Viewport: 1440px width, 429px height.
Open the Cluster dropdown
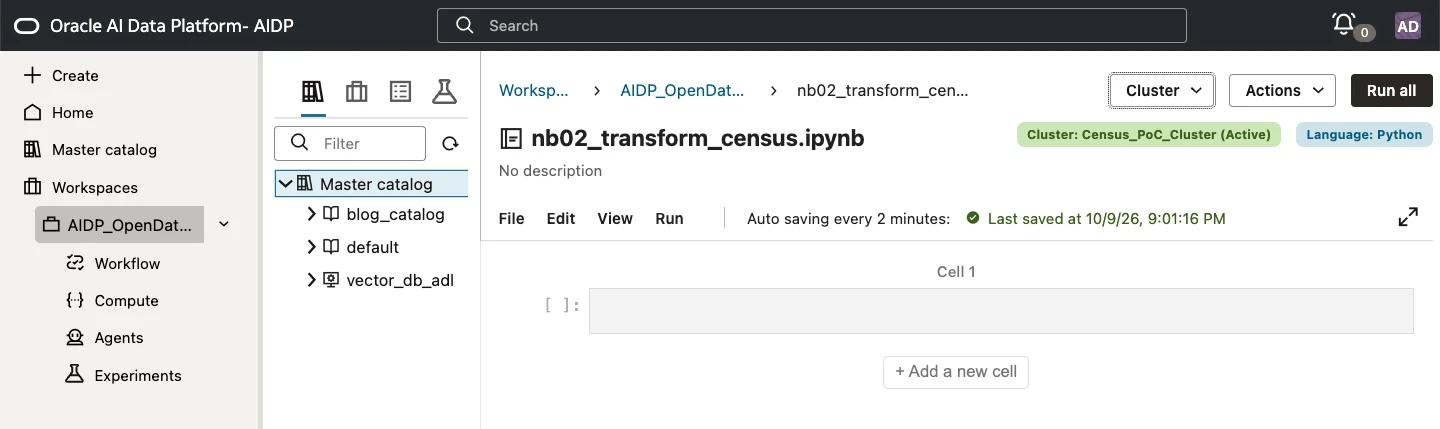[1162, 90]
